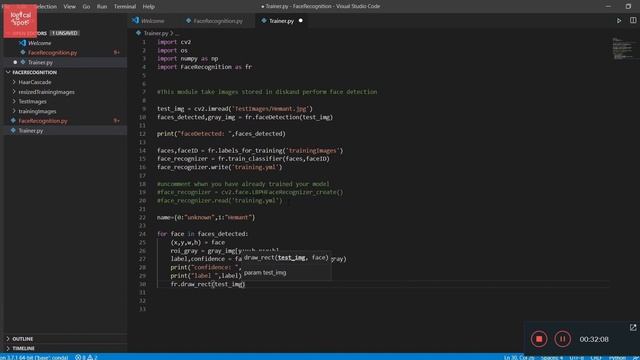
Task: Open the Terminal menu
Action: (x=124, y=7)
